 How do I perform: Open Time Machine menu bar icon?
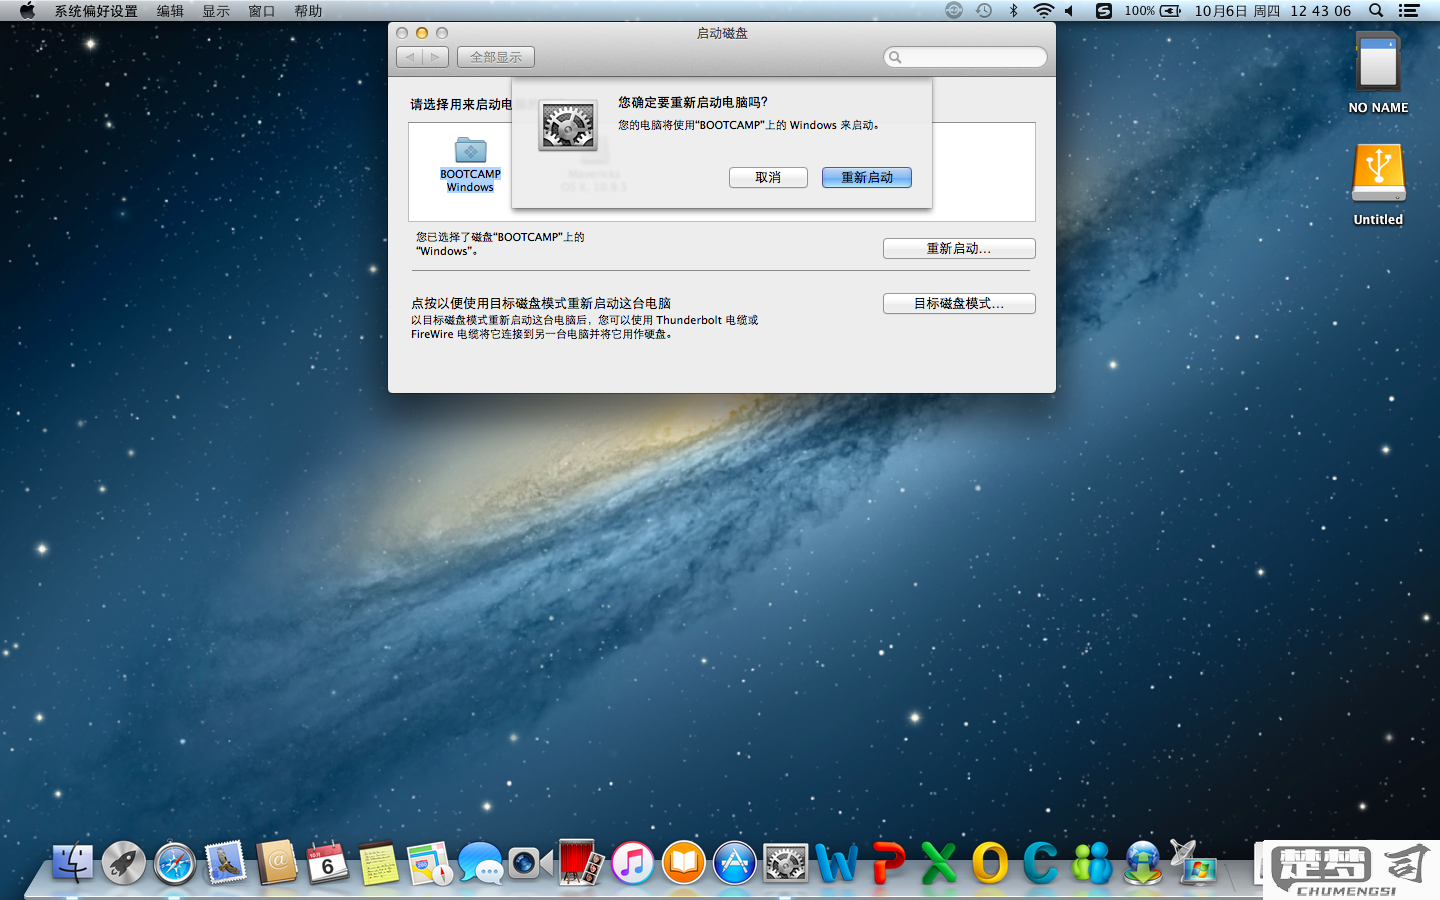(984, 11)
